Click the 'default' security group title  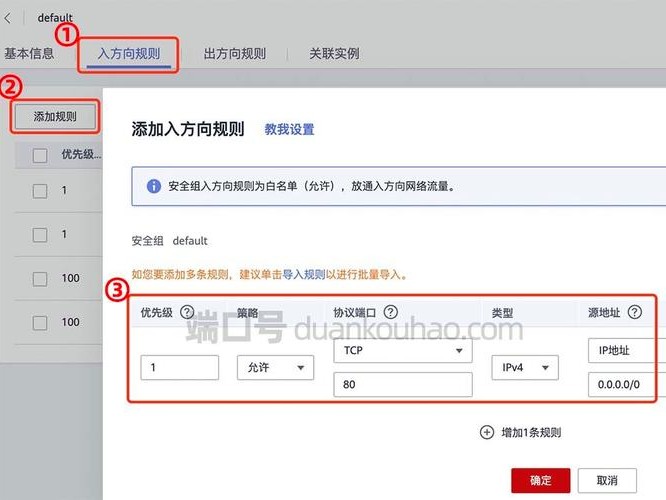click(x=55, y=18)
